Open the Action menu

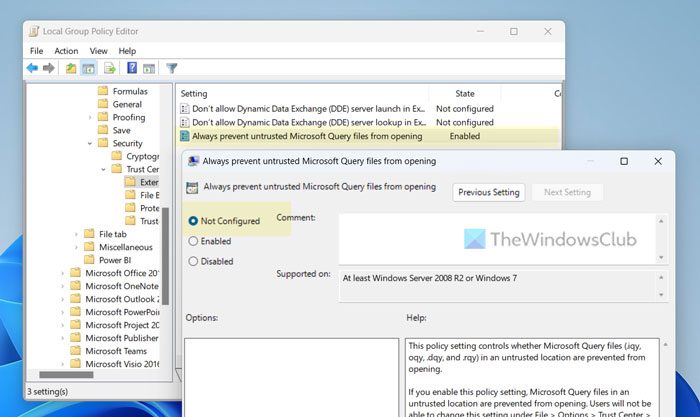click(66, 51)
